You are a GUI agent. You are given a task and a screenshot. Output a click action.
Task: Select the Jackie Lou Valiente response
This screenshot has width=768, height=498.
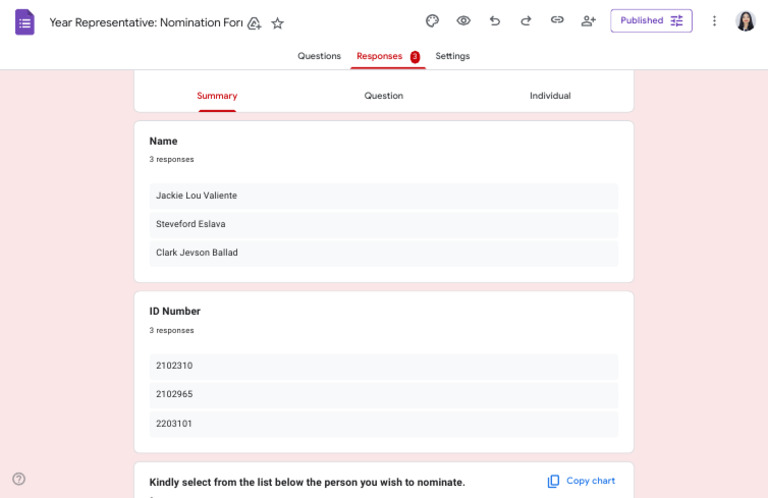[x=384, y=196]
